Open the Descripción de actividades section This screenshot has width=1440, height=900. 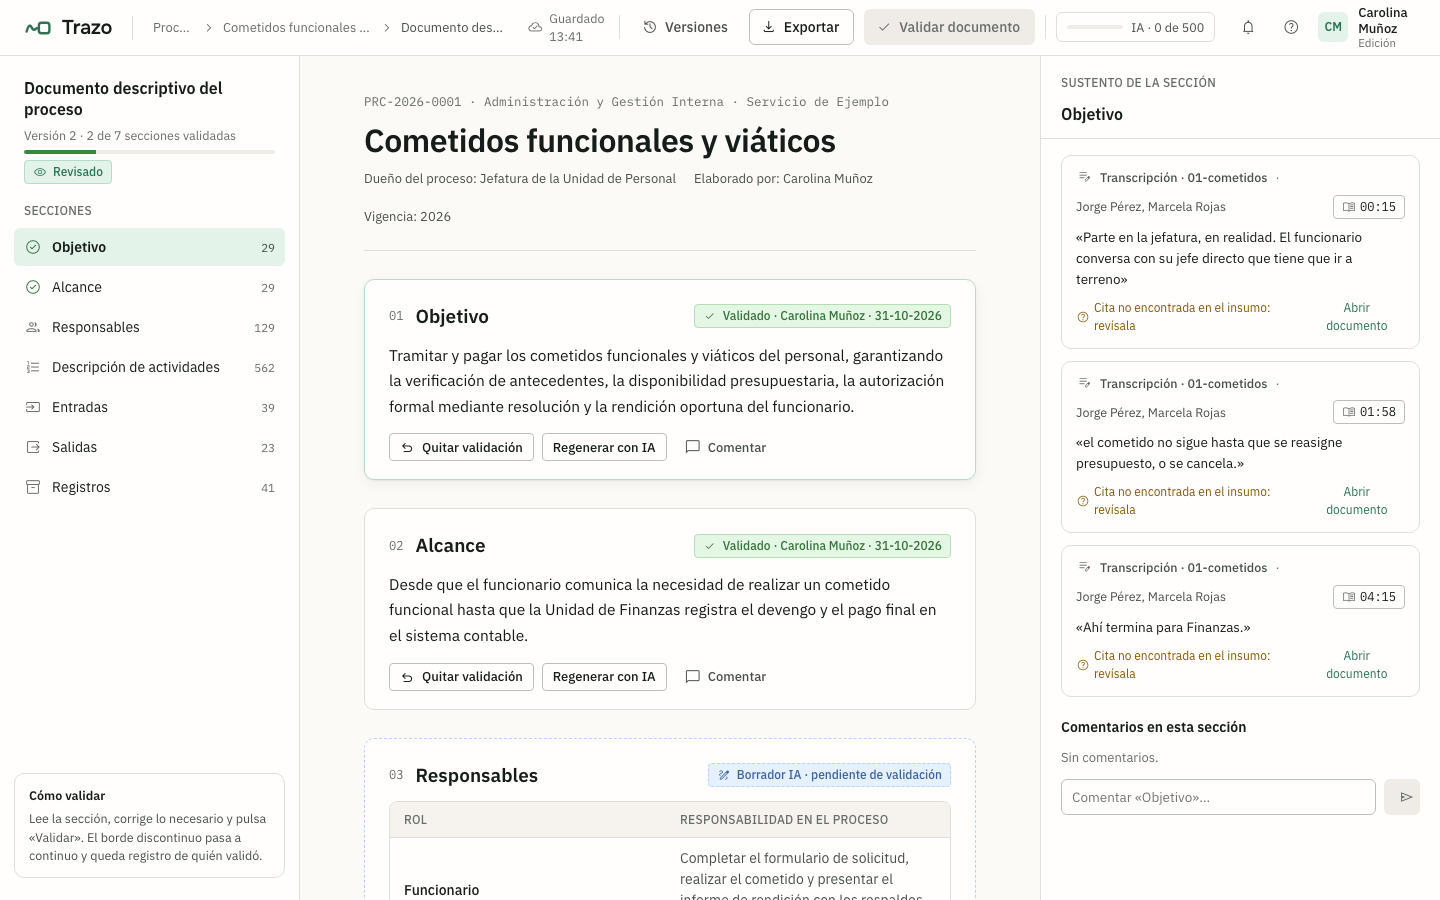tap(149, 367)
